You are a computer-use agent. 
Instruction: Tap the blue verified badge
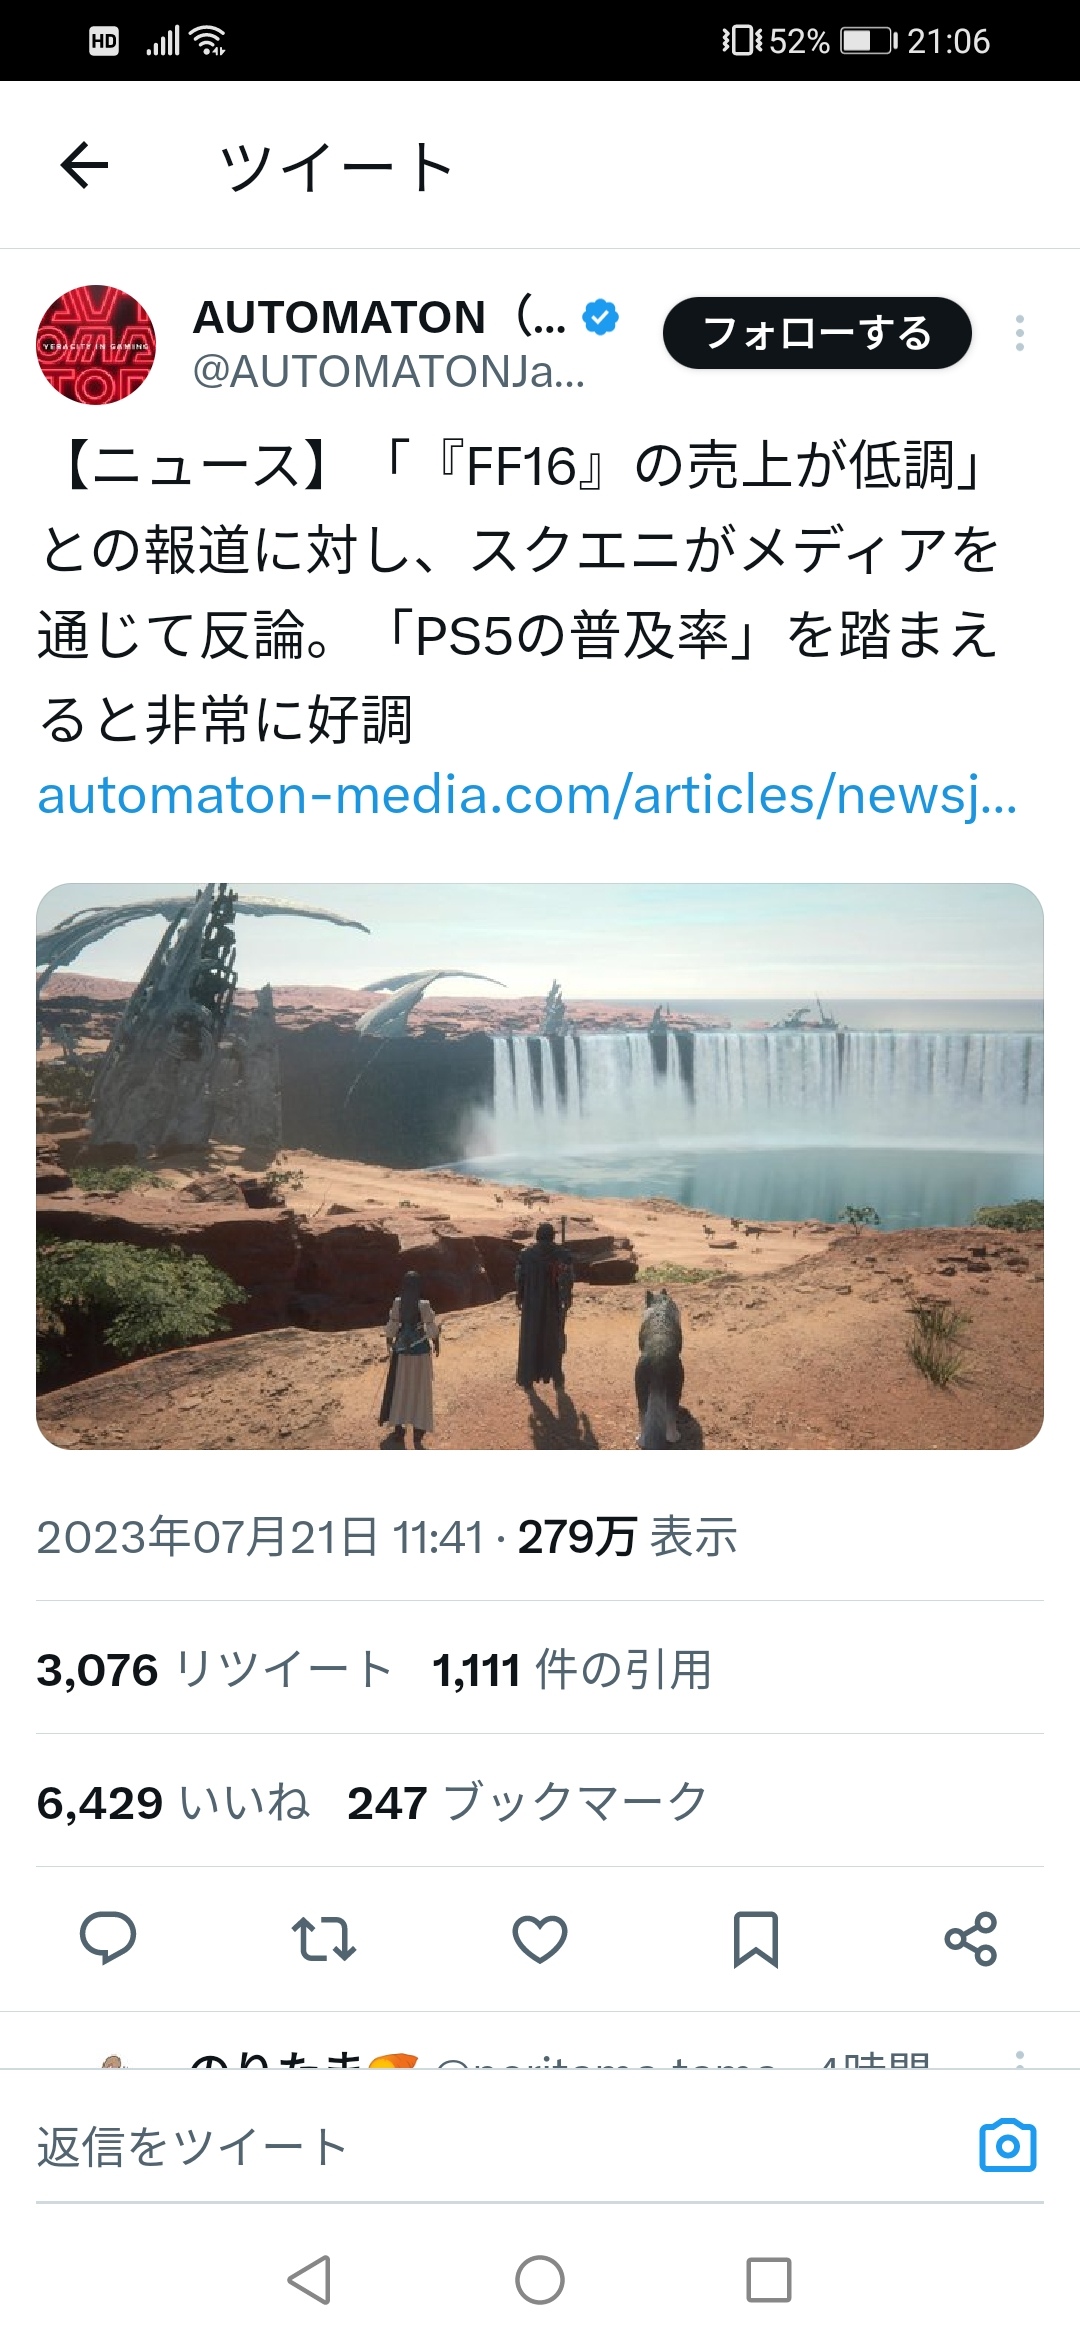click(600, 317)
